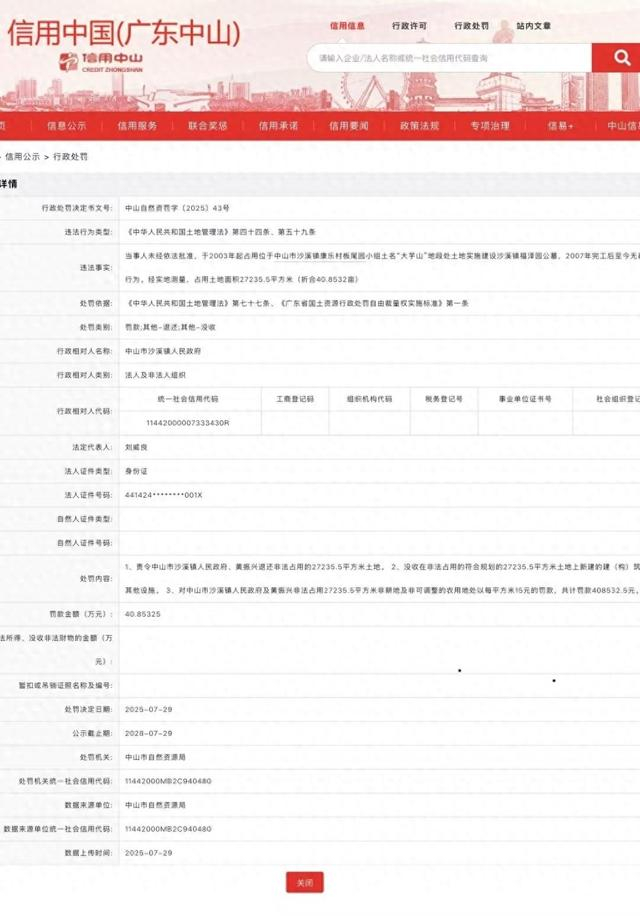Click the masked ID number 441424*********001X
This screenshot has height=916, width=640.
click(x=164, y=495)
